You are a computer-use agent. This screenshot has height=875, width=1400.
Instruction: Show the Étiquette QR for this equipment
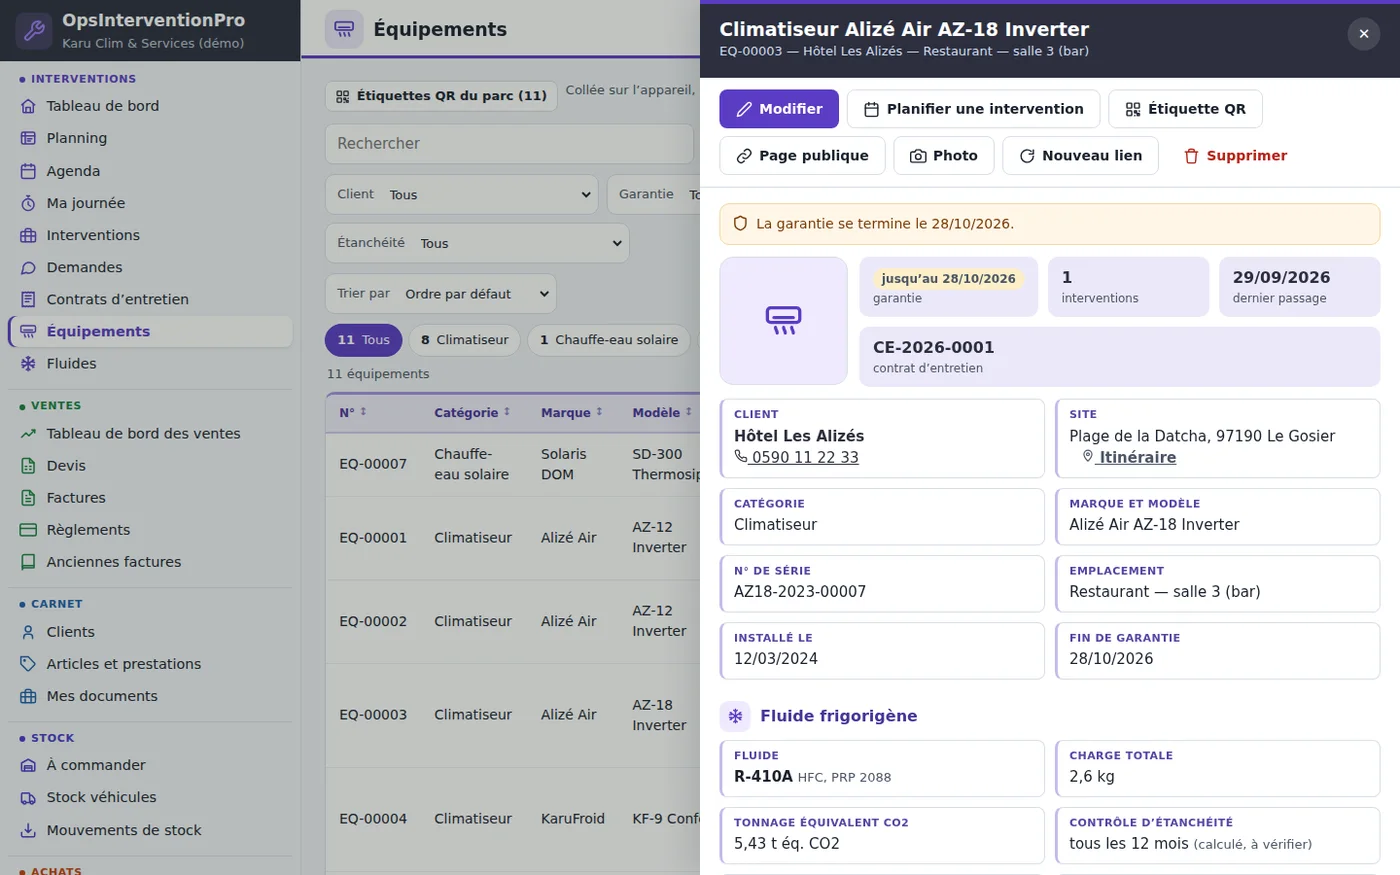point(1185,109)
